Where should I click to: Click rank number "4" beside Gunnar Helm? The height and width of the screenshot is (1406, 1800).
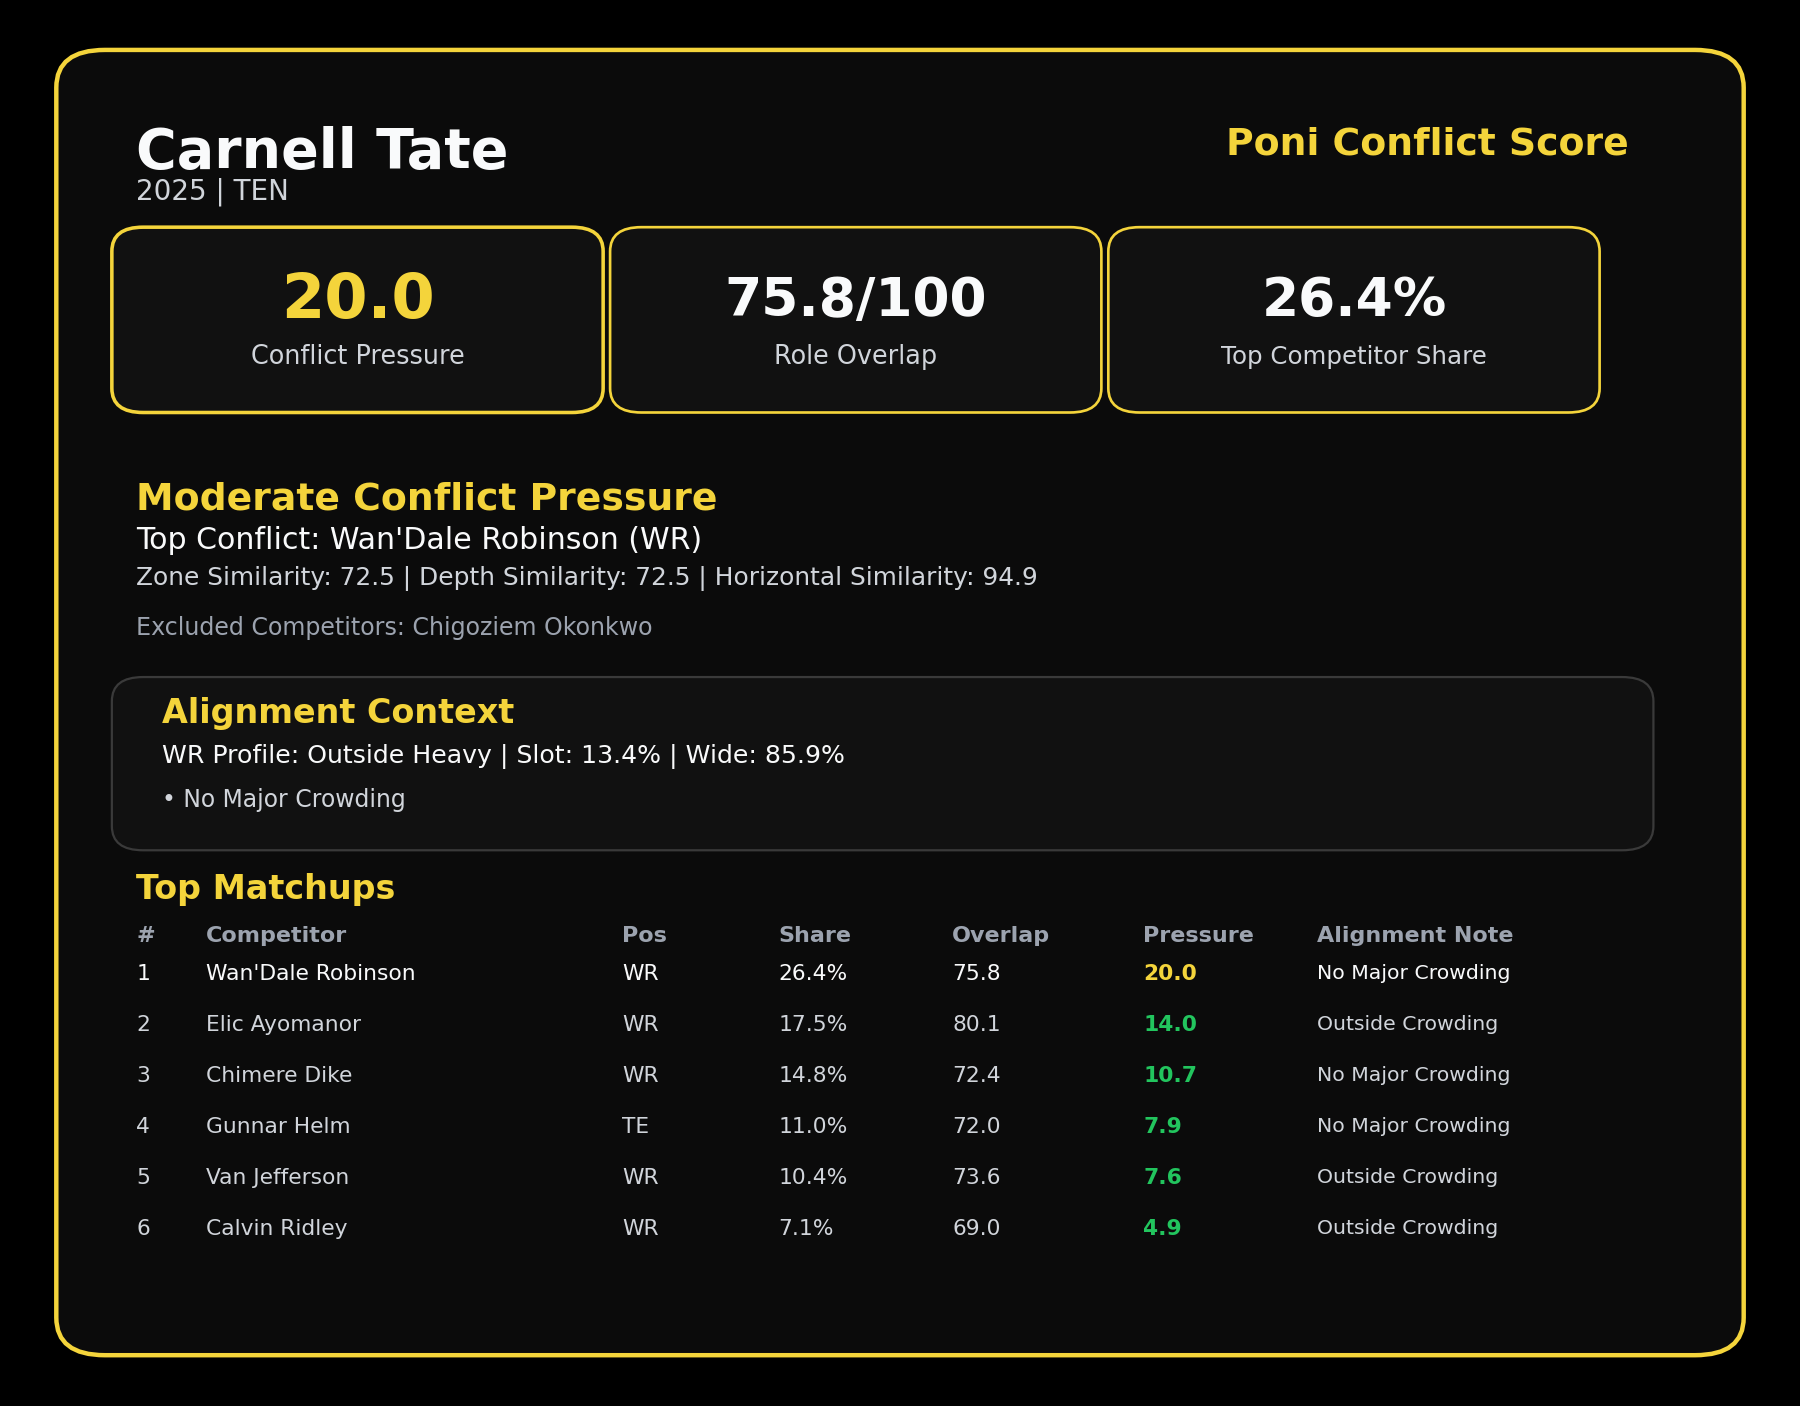point(143,1126)
